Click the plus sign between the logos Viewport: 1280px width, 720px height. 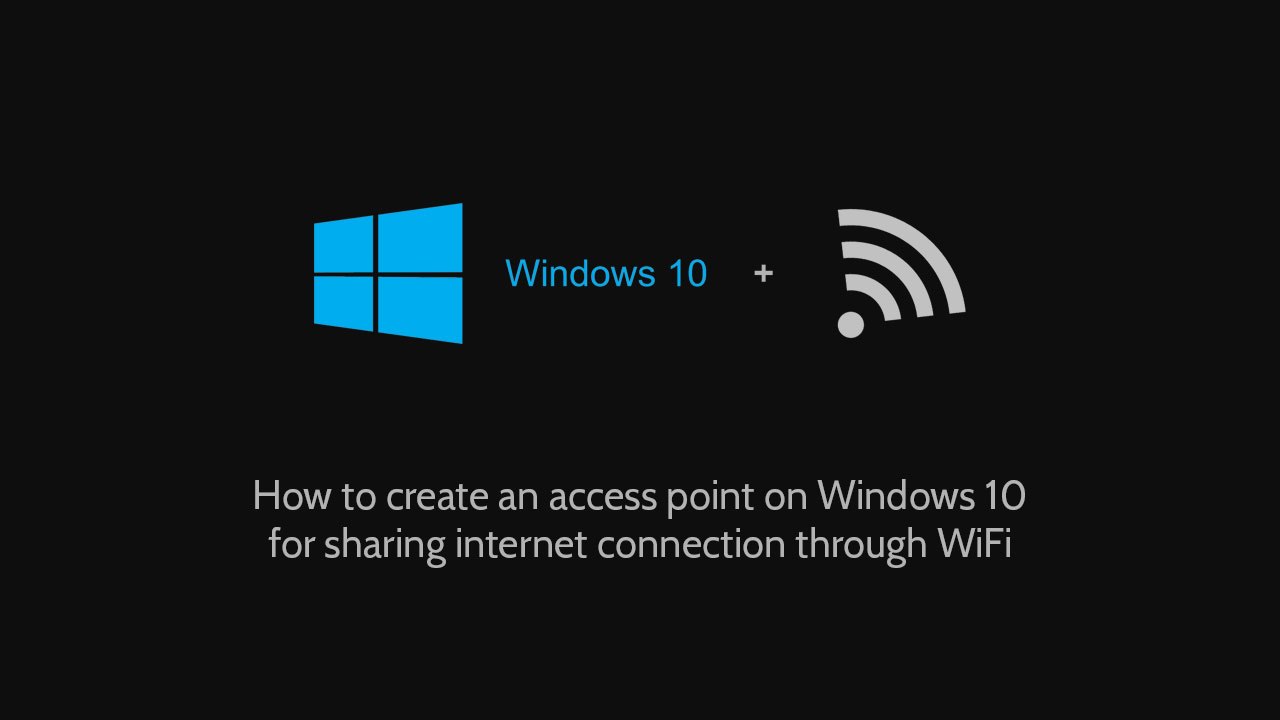763,273
